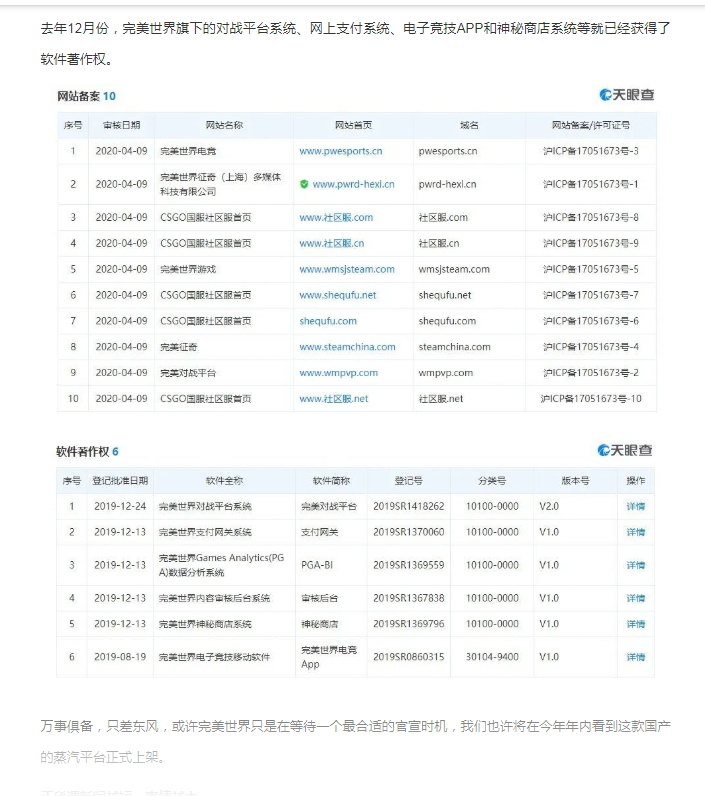Click the green verified shield beside www.pwrd-hexi.cn
This screenshot has height=796, width=705.
click(304, 184)
